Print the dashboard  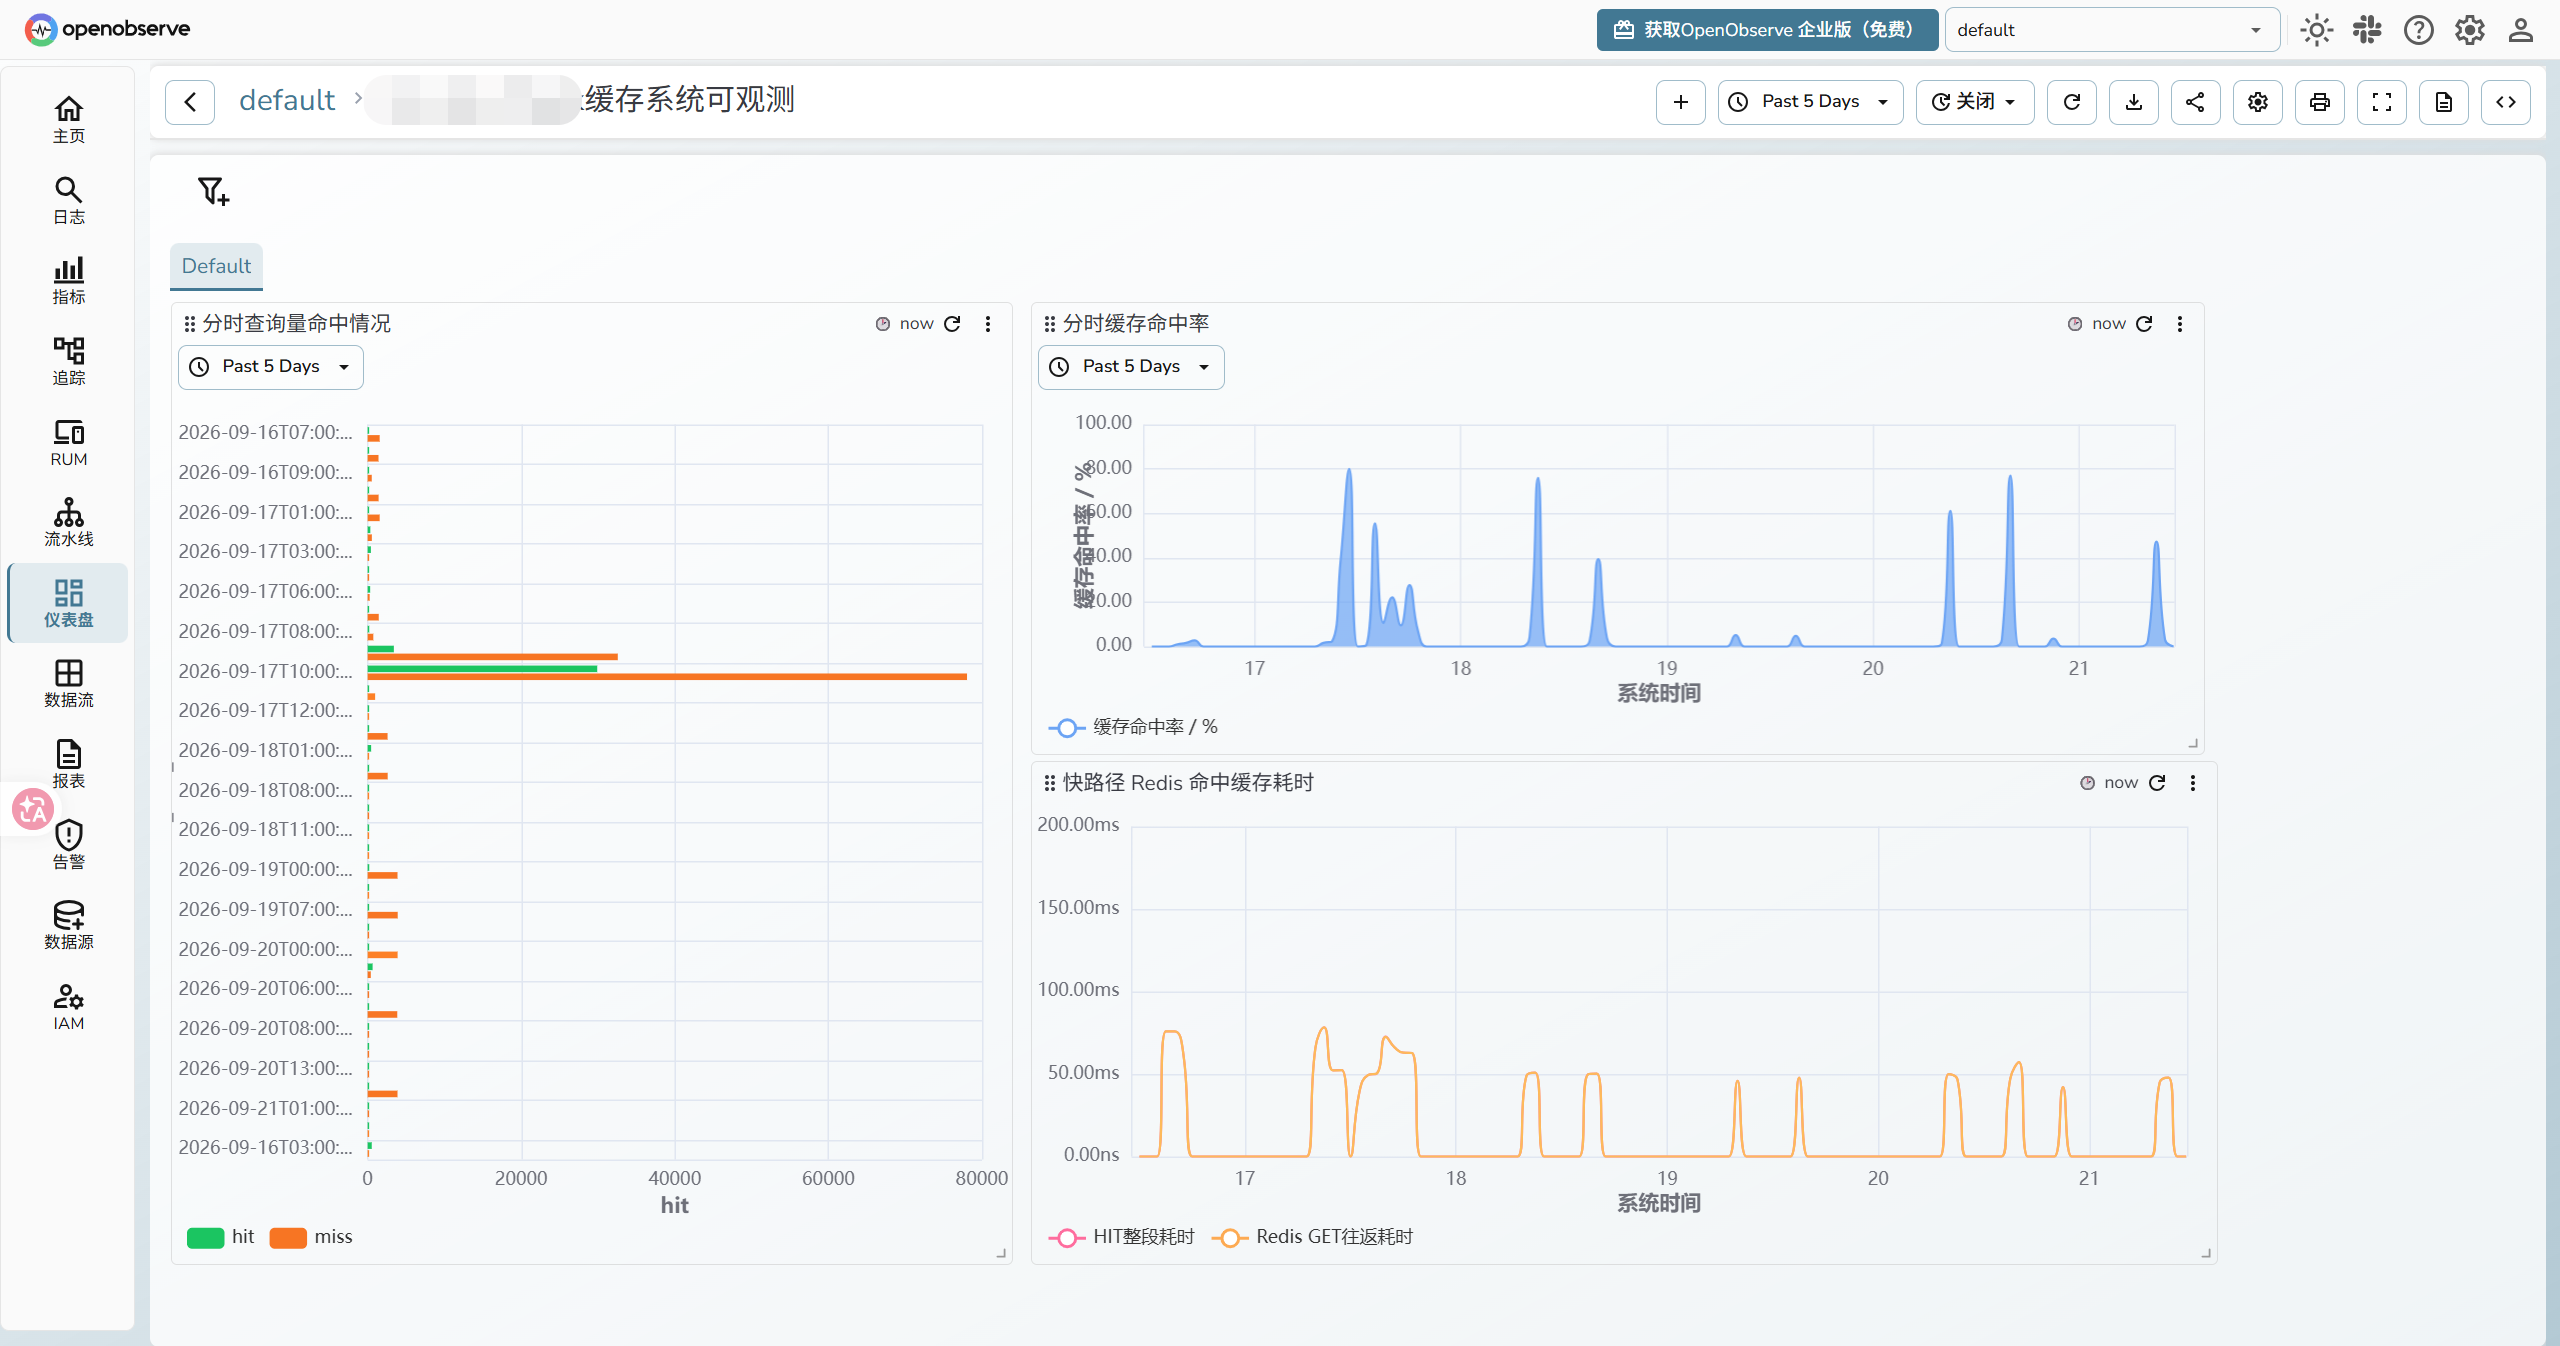click(x=2320, y=102)
